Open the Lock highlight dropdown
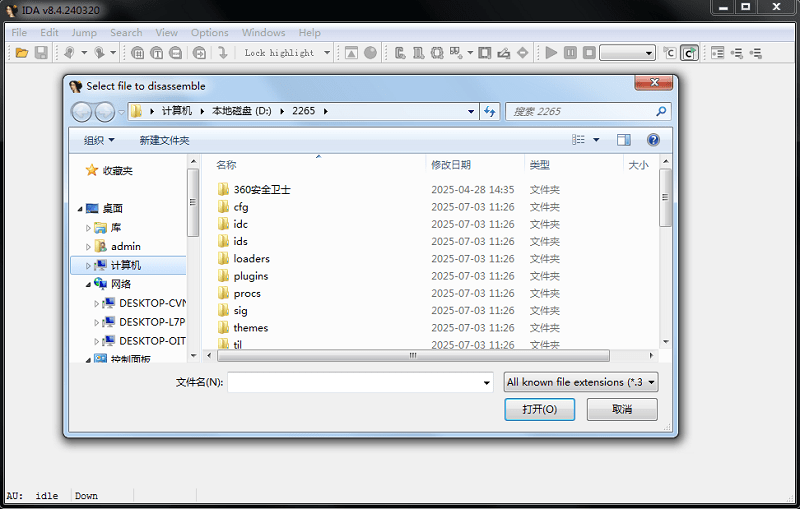This screenshot has height=509, width=800. tap(327, 53)
